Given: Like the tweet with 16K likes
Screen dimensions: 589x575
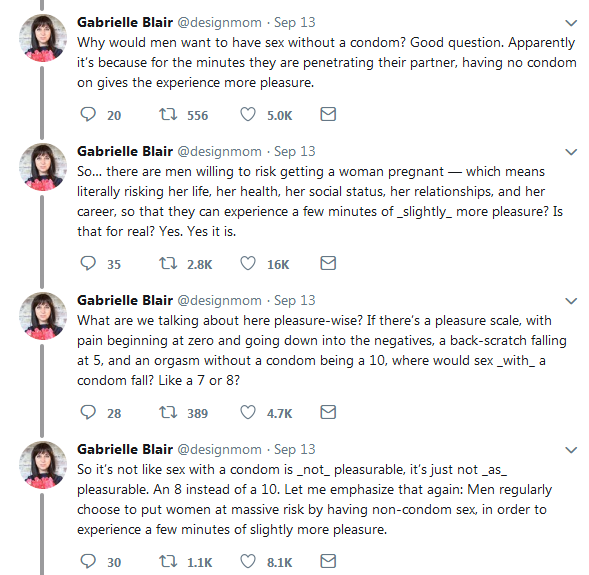Looking at the screenshot, I should click(248, 264).
